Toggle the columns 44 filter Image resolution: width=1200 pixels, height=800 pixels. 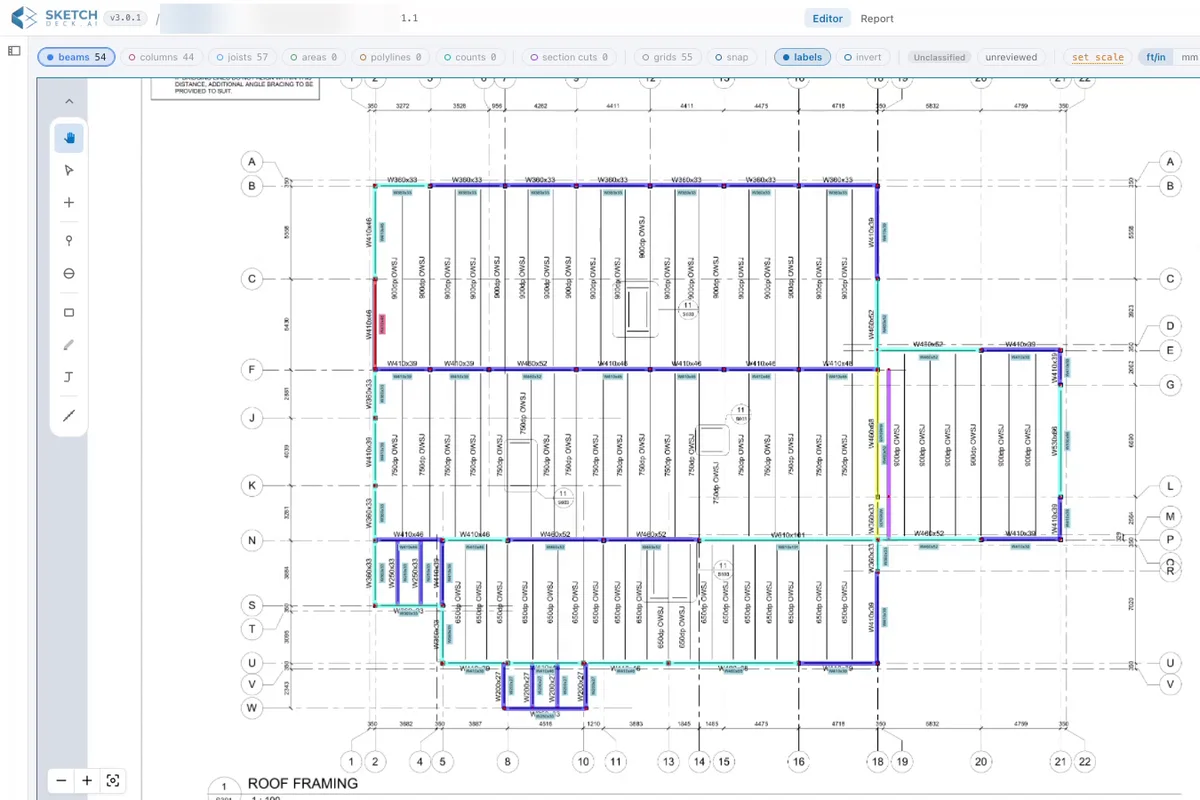(162, 57)
